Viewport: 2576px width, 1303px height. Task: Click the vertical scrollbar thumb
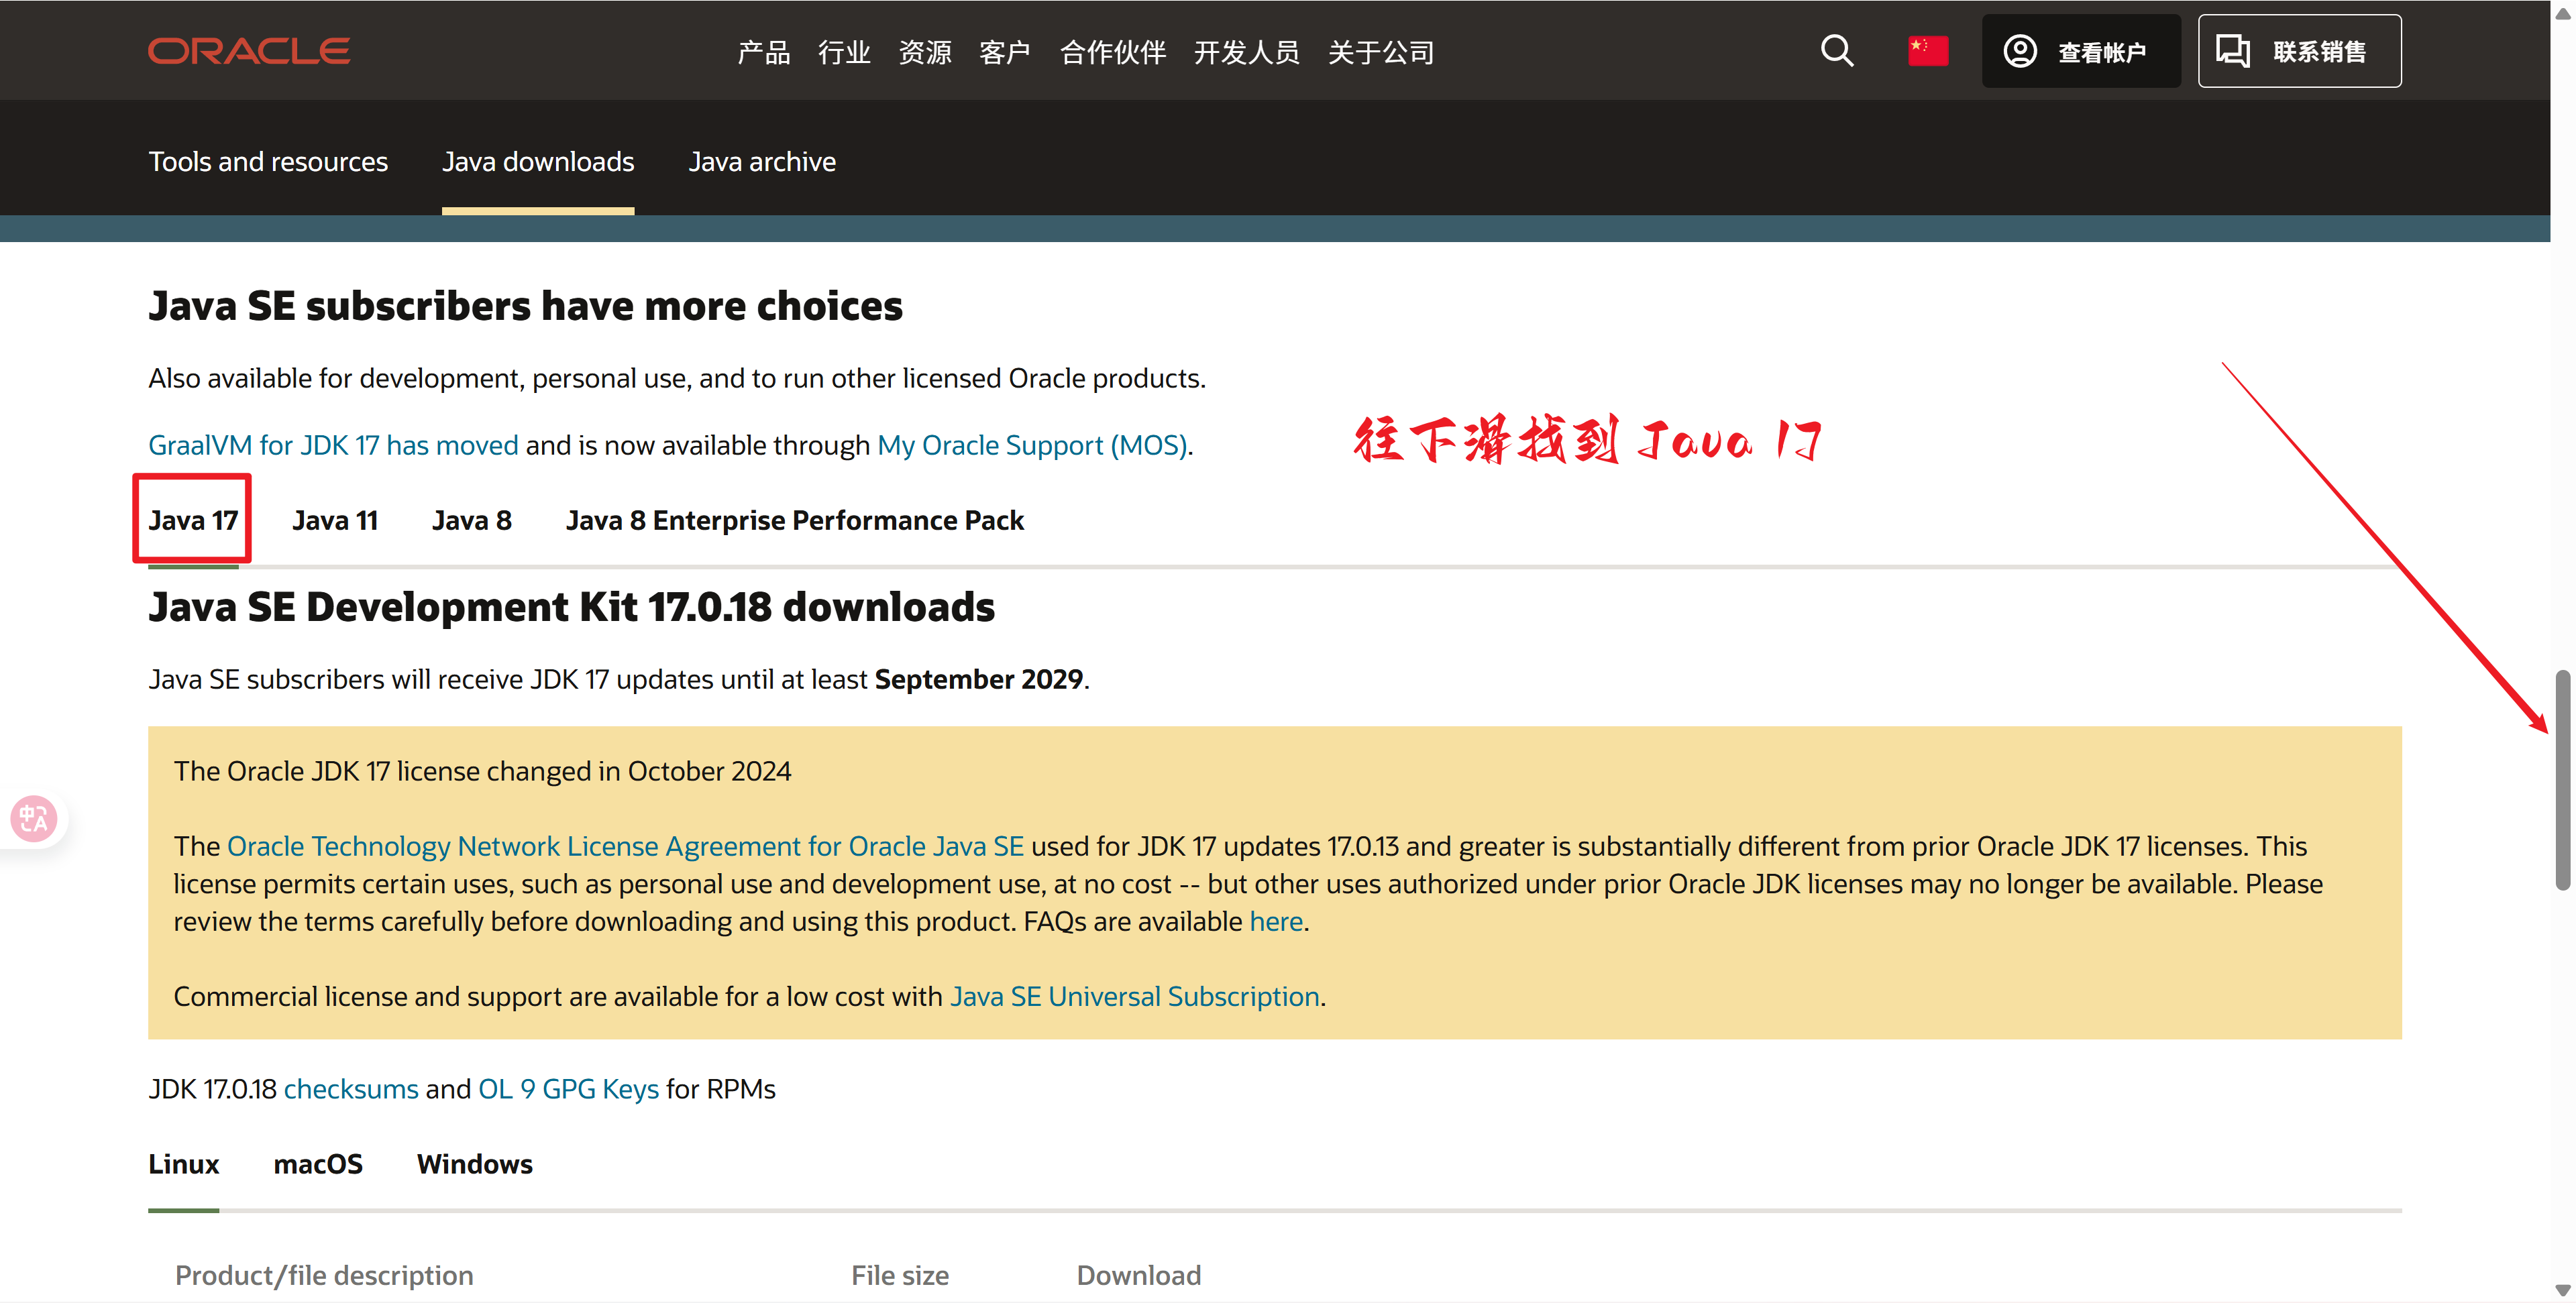coord(2562,780)
